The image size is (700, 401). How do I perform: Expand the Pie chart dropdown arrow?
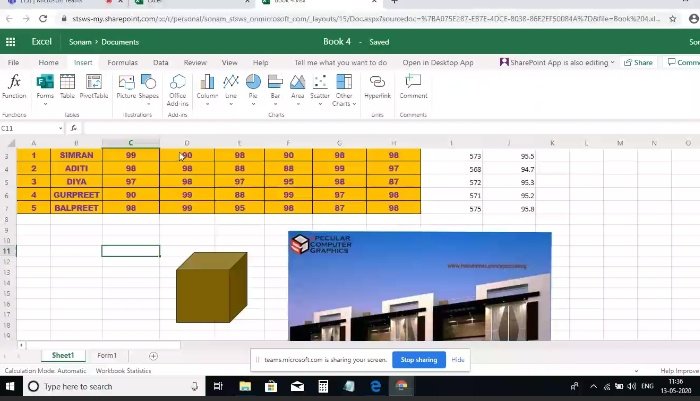click(253, 104)
